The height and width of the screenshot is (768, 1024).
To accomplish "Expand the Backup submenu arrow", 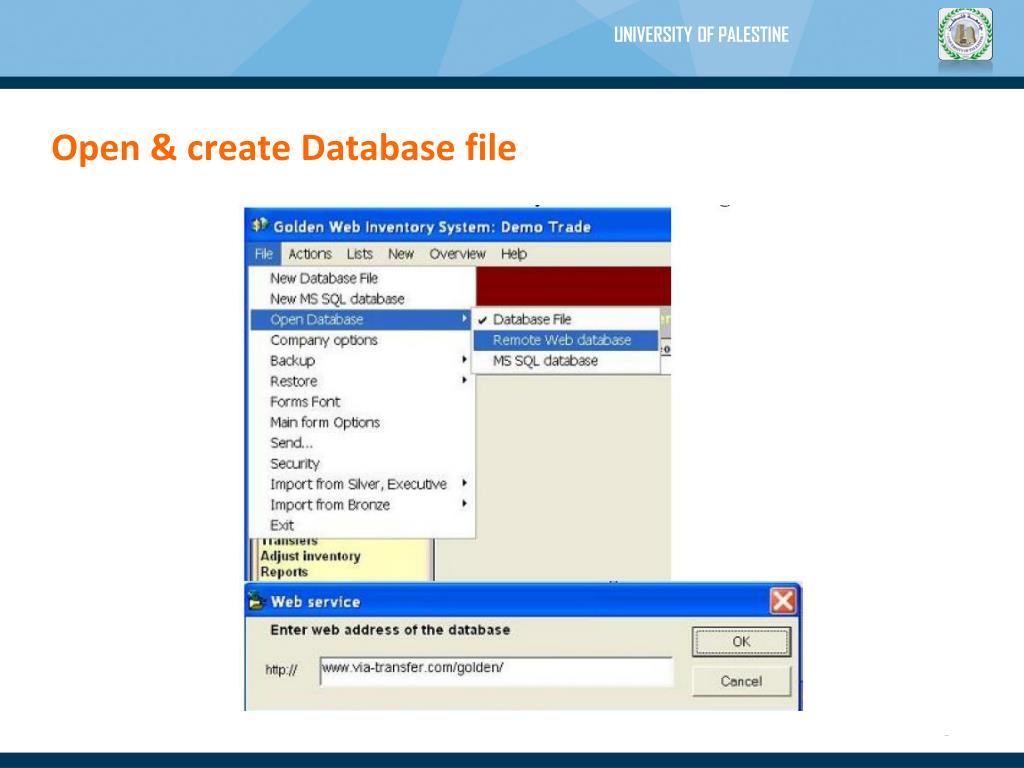I will coord(464,360).
